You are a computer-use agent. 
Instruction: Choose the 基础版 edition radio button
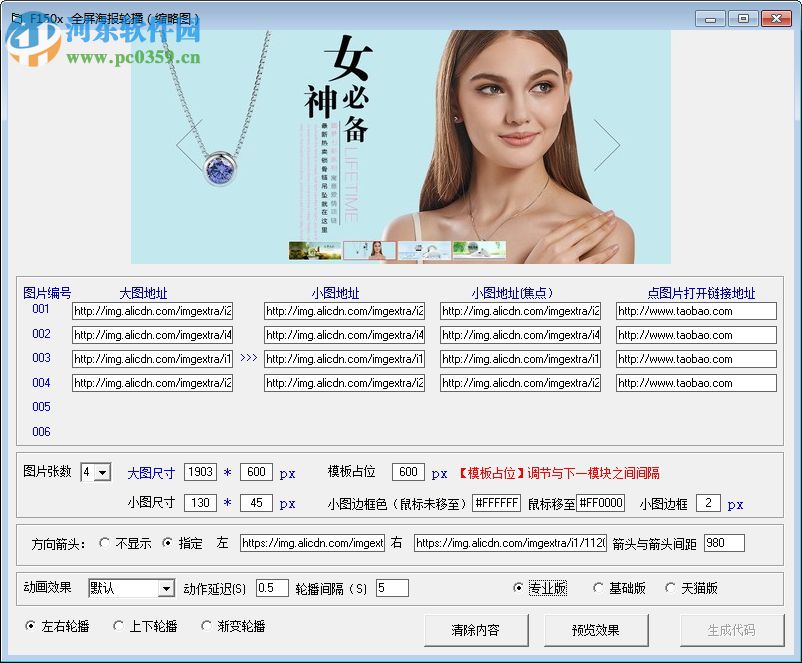click(x=599, y=588)
